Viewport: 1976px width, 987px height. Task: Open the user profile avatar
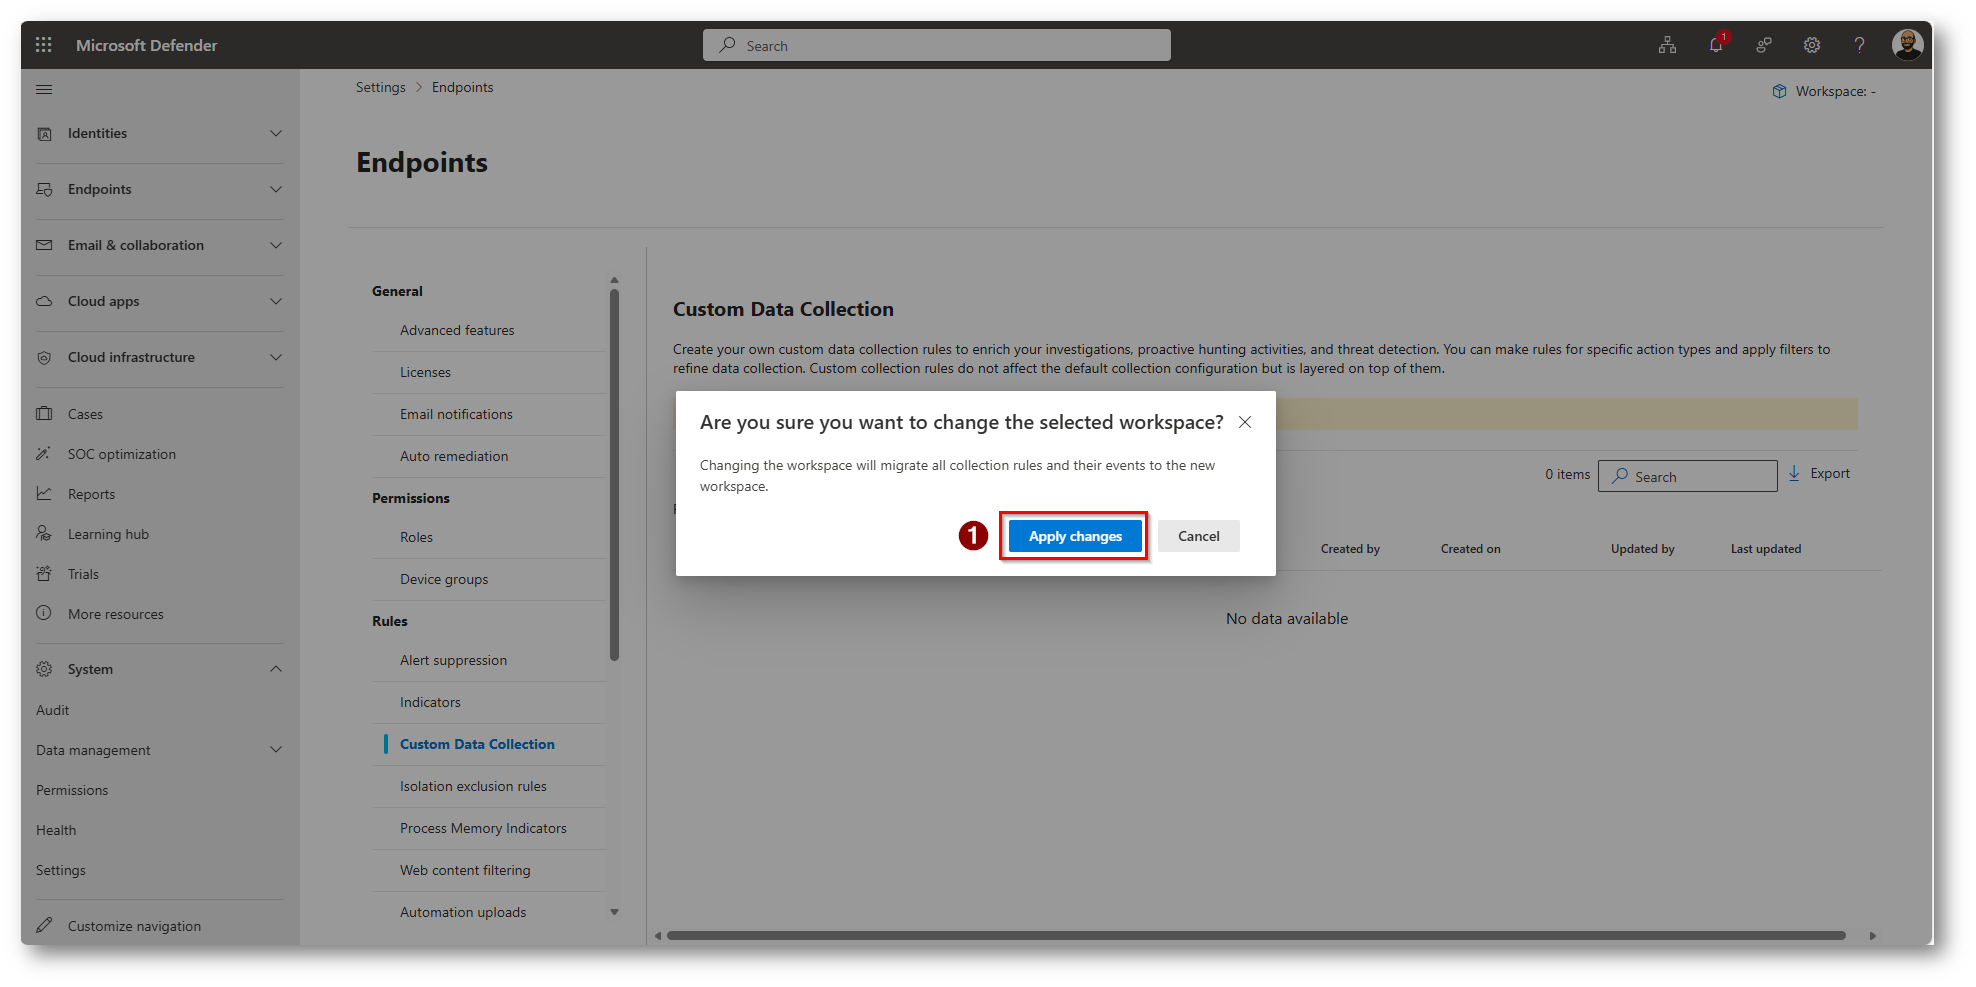(1908, 45)
